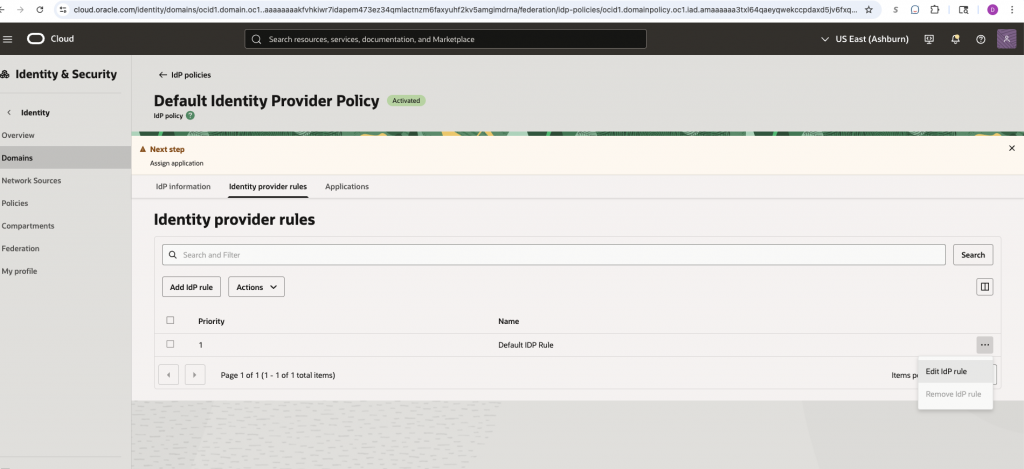Click the Activated status badge
Image resolution: width=1024 pixels, height=469 pixels.
pyautogui.click(x=406, y=101)
